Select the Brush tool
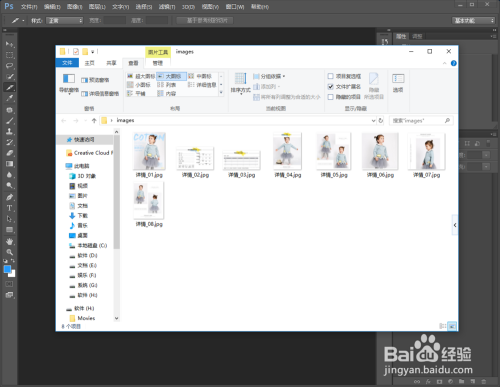 pos(9,121)
